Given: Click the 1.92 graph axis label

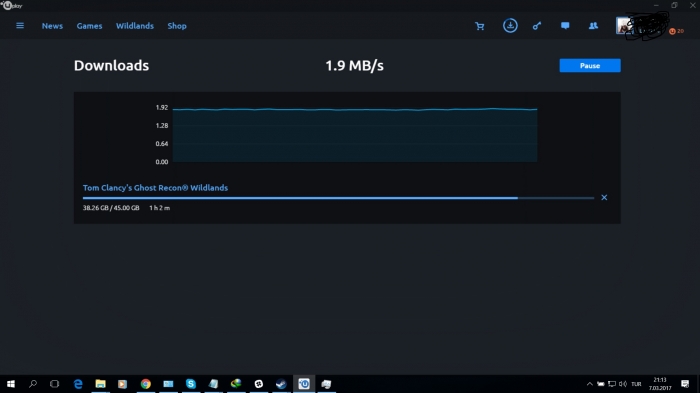Looking at the screenshot, I should (162, 108).
